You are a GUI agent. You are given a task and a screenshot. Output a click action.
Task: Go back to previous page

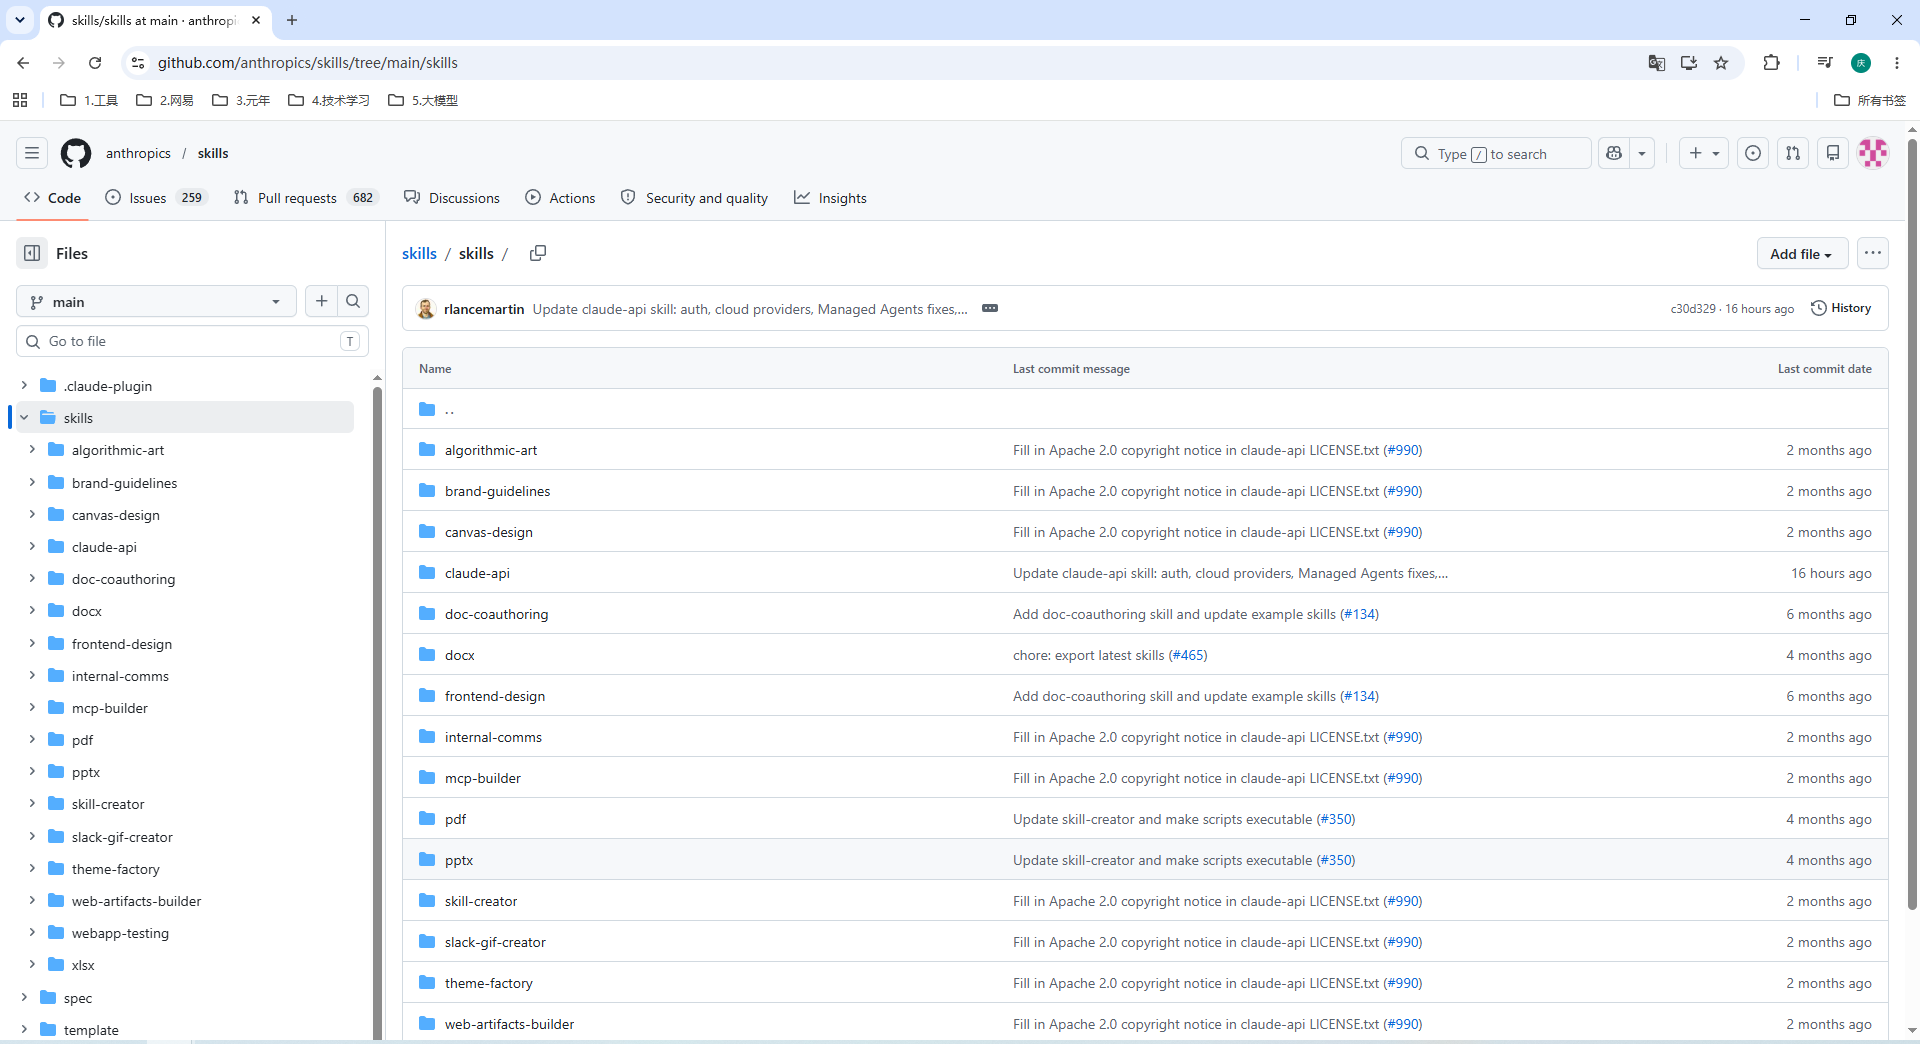[x=23, y=63]
